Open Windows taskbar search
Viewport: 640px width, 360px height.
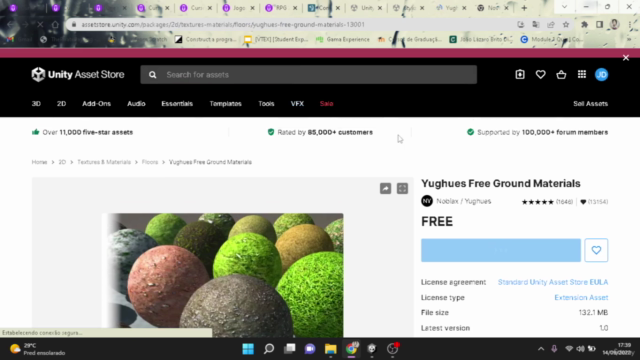(x=269, y=349)
